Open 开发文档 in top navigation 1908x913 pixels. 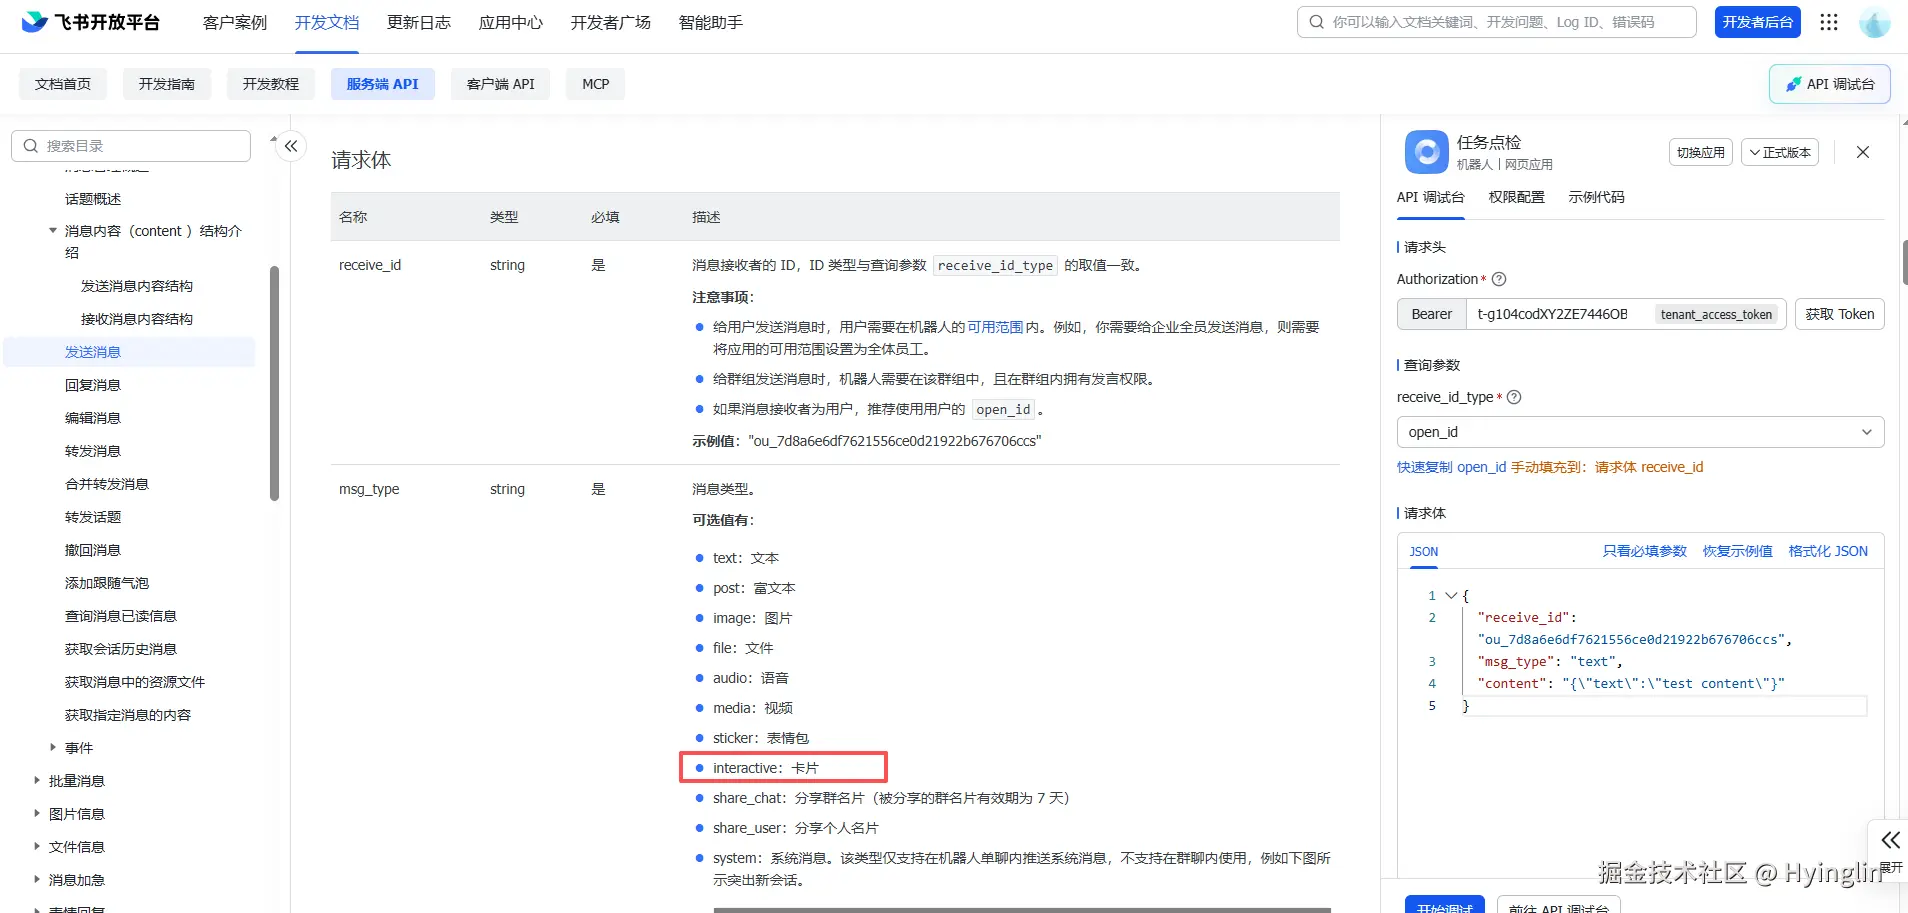click(327, 22)
